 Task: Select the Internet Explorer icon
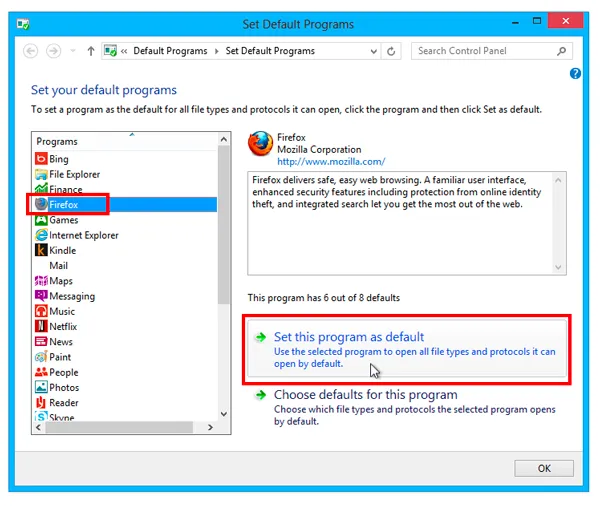click(41, 235)
